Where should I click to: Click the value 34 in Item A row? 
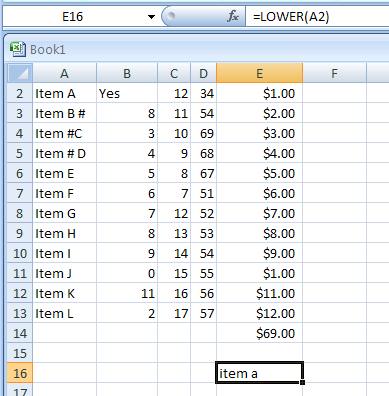[203, 93]
